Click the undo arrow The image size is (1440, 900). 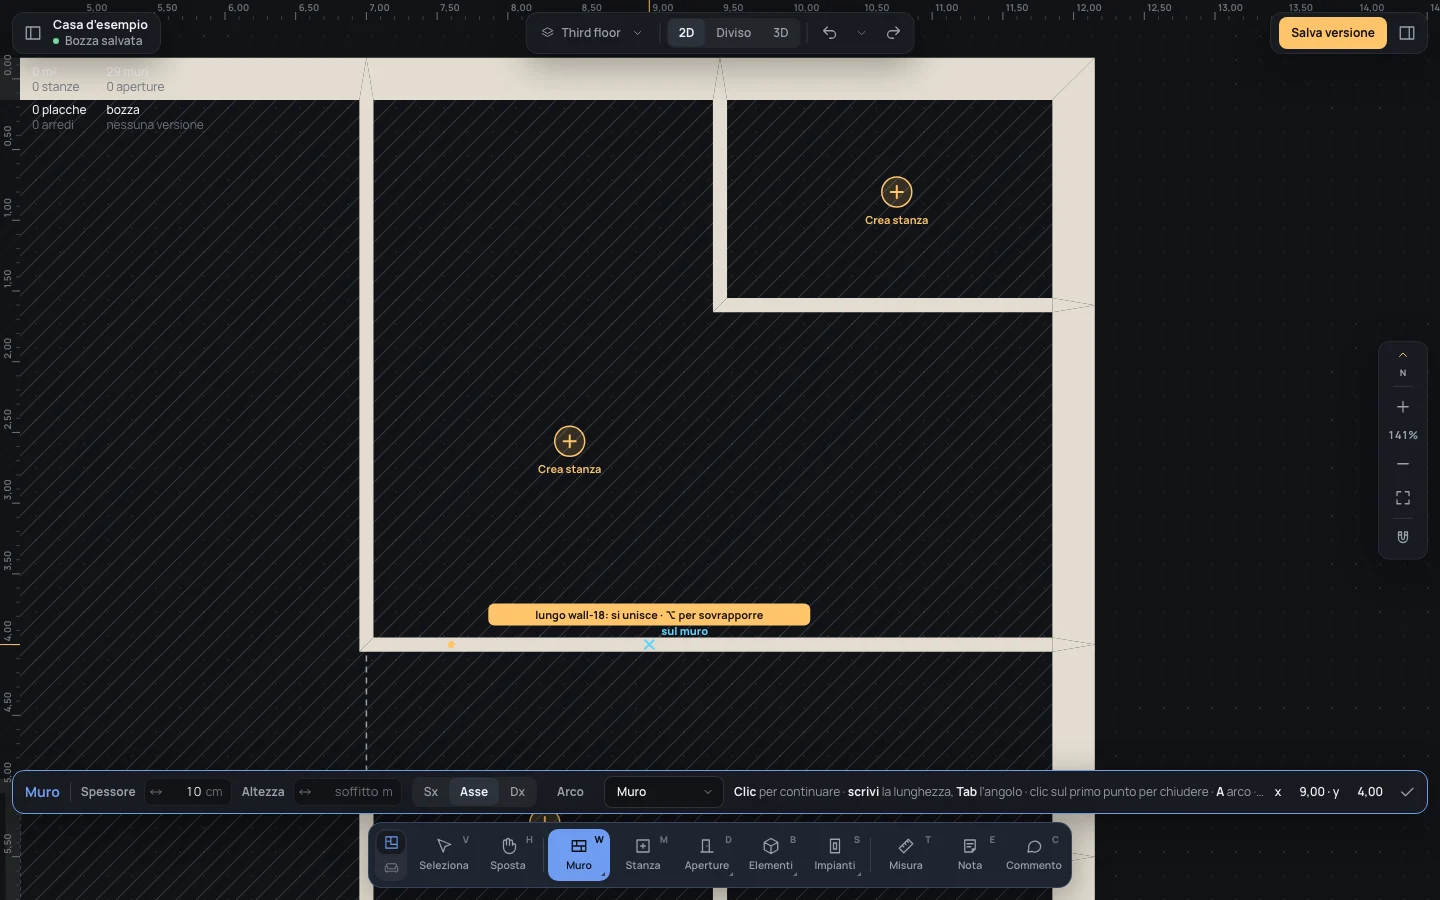click(x=829, y=33)
